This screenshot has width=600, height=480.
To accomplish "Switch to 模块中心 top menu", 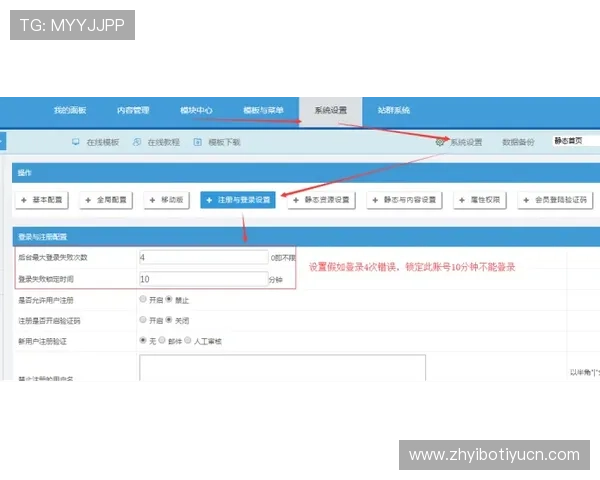I will (196, 110).
